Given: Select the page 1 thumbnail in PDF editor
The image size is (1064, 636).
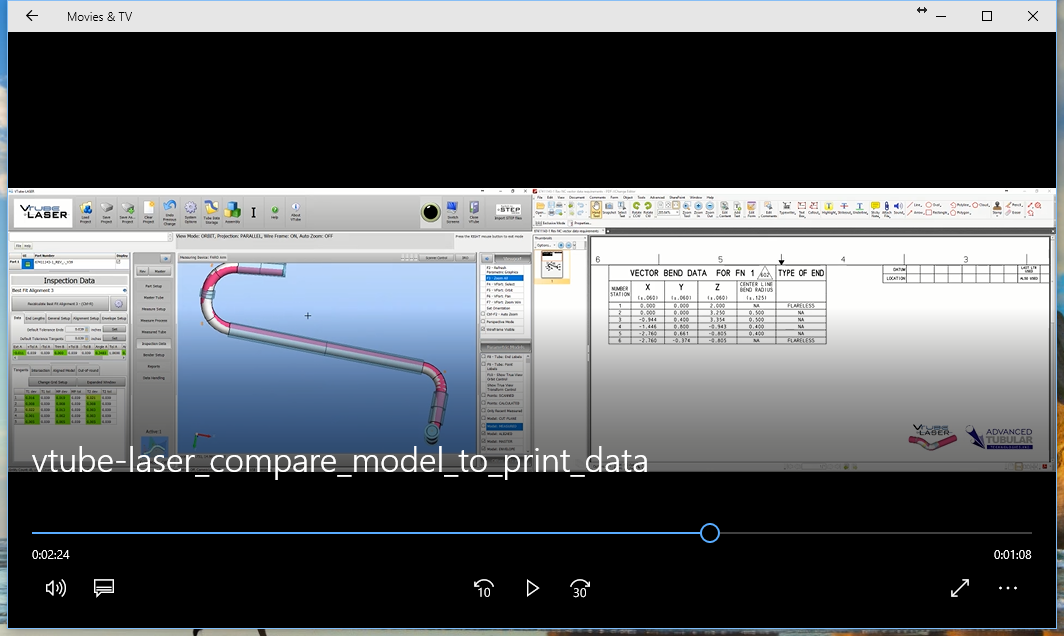Looking at the screenshot, I should 552,266.
